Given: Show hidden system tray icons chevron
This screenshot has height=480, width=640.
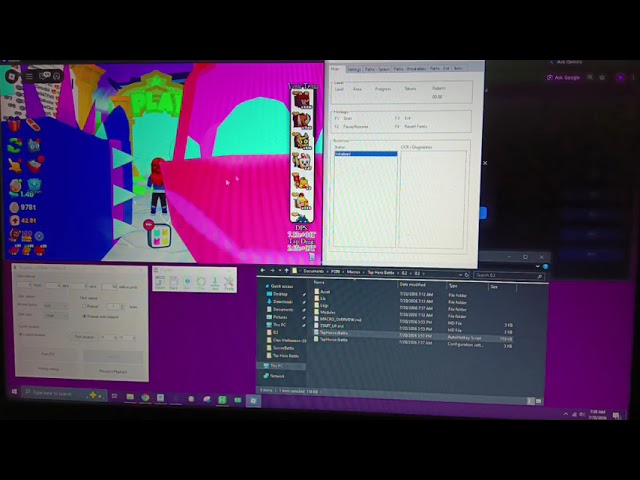Looking at the screenshot, I should (566, 414).
